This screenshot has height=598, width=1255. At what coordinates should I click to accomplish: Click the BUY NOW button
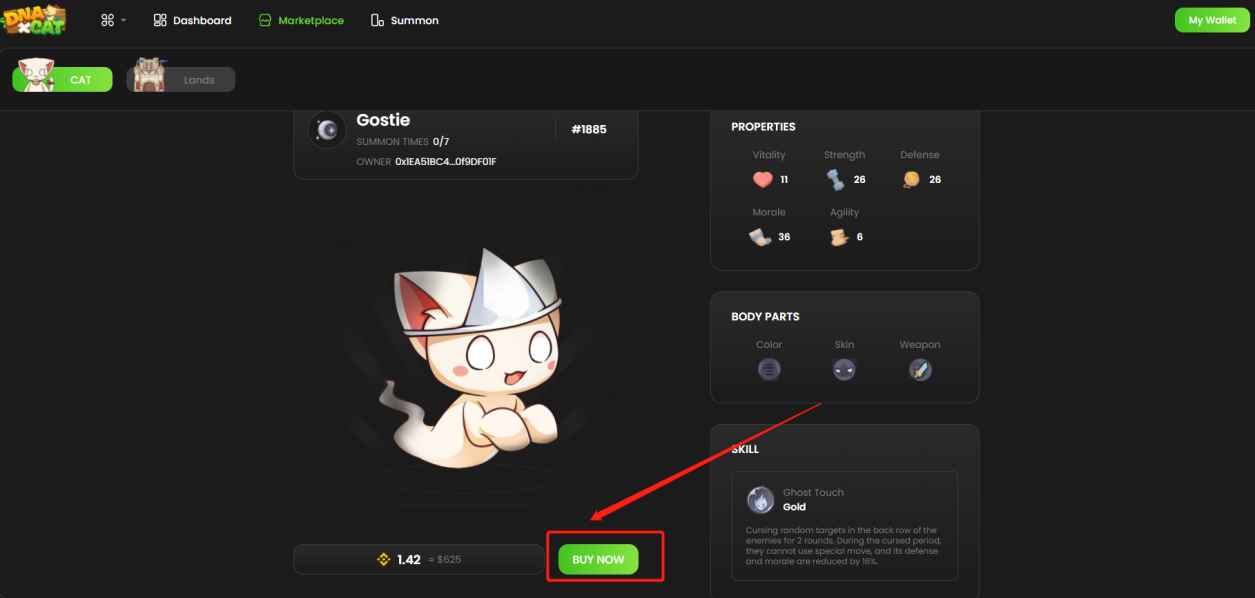pyautogui.click(x=598, y=559)
